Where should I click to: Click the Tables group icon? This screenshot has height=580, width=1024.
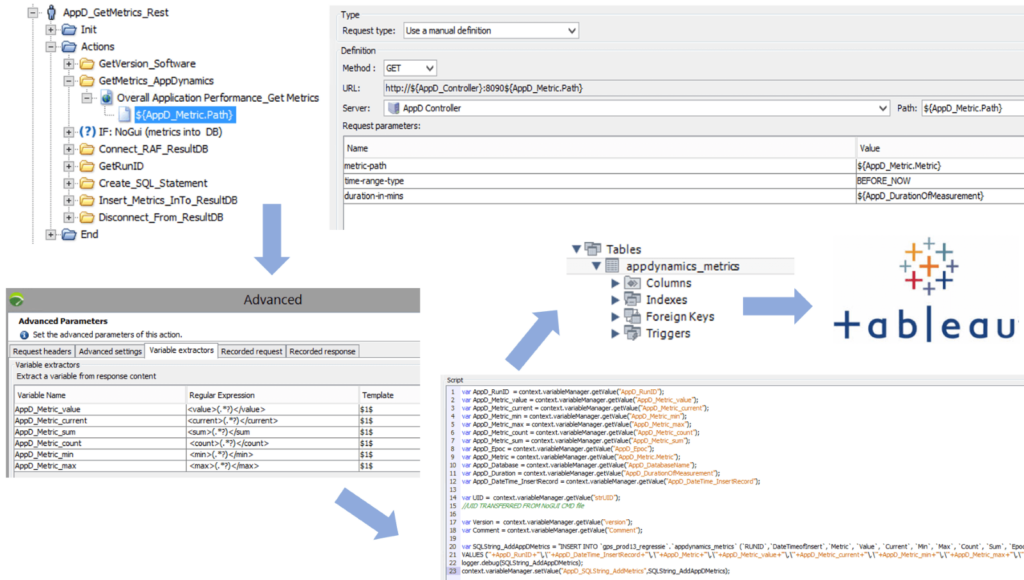(x=593, y=249)
